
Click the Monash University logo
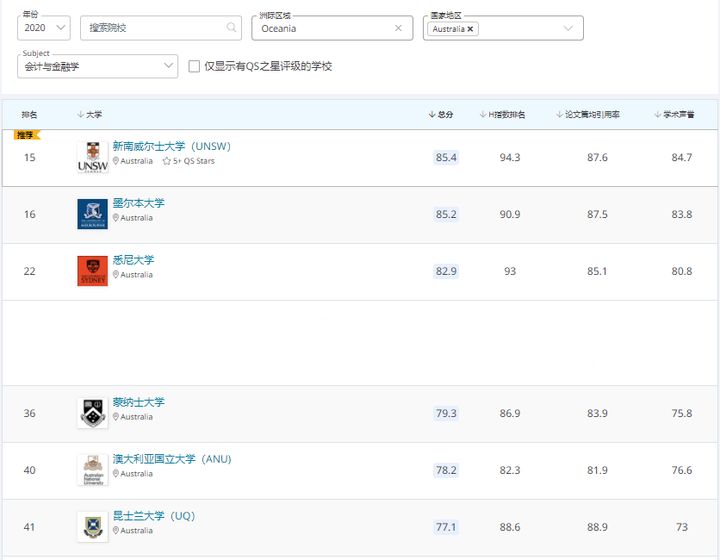coord(93,413)
